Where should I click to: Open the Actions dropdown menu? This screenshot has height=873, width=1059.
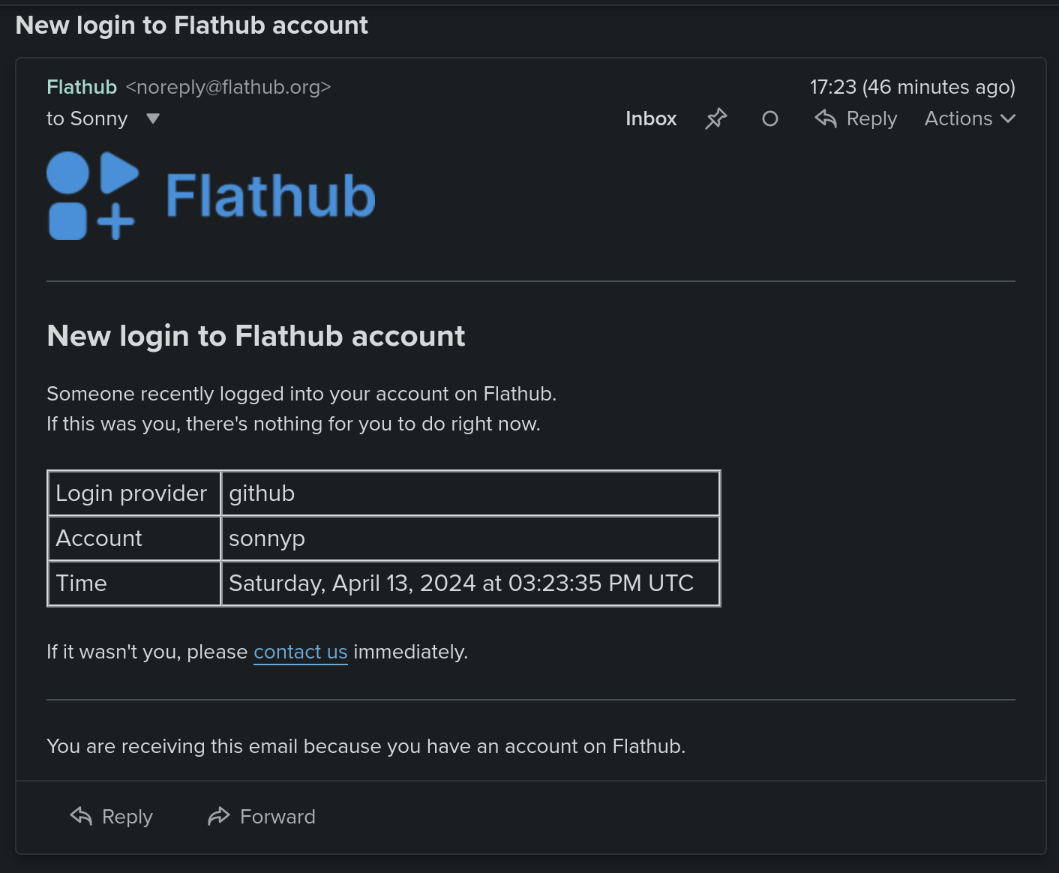[969, 119]
